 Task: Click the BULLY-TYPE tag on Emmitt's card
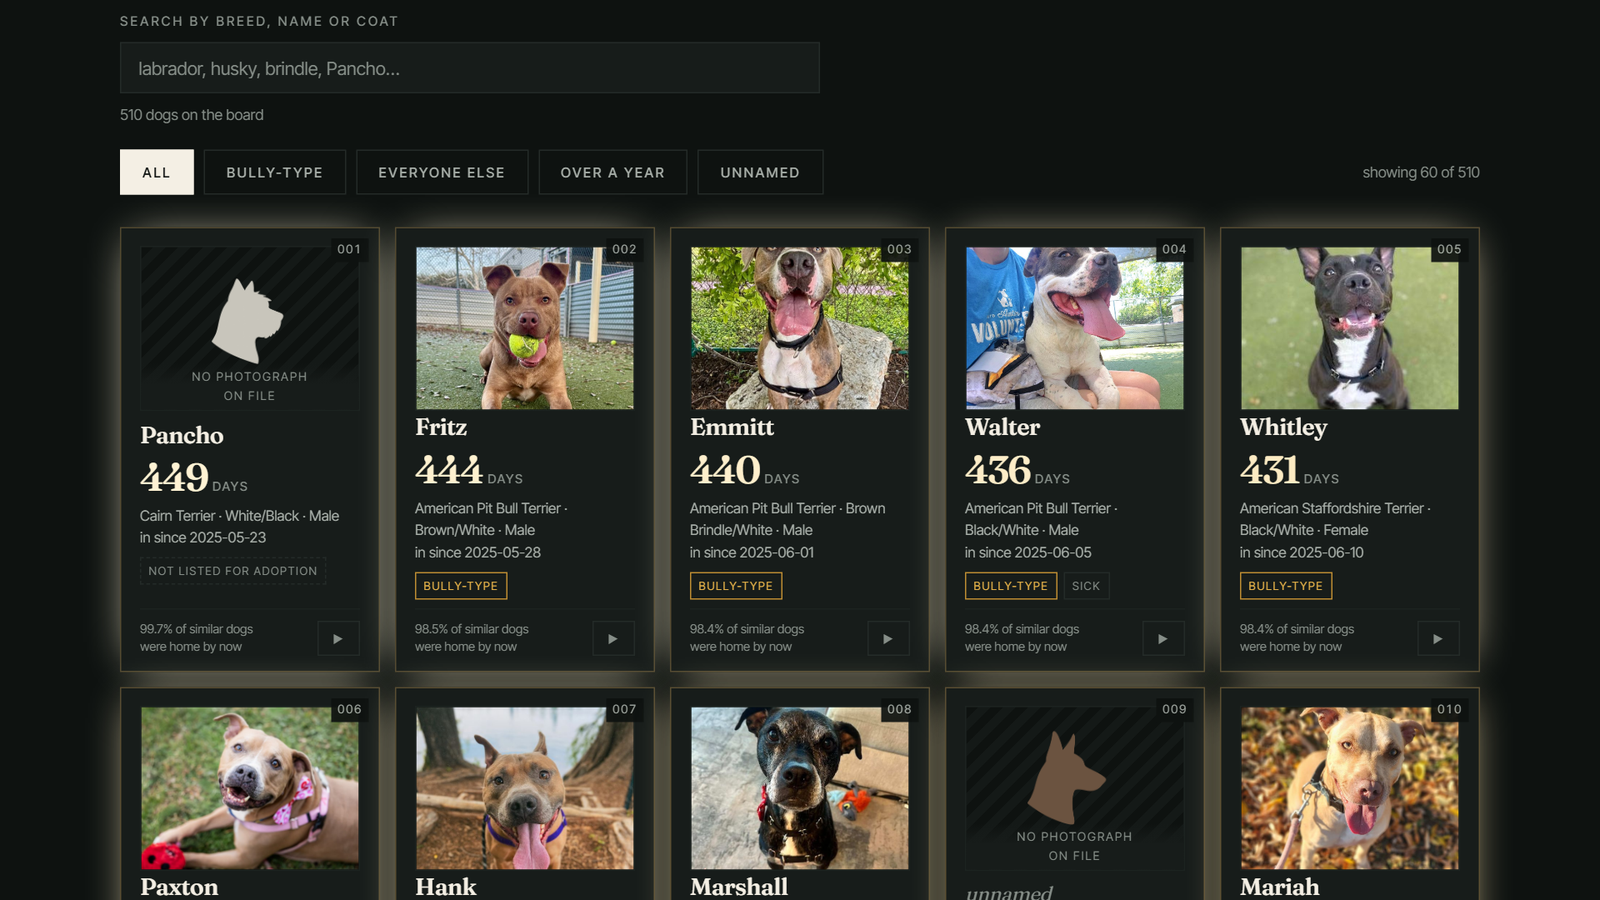click(x=736, y=586)
